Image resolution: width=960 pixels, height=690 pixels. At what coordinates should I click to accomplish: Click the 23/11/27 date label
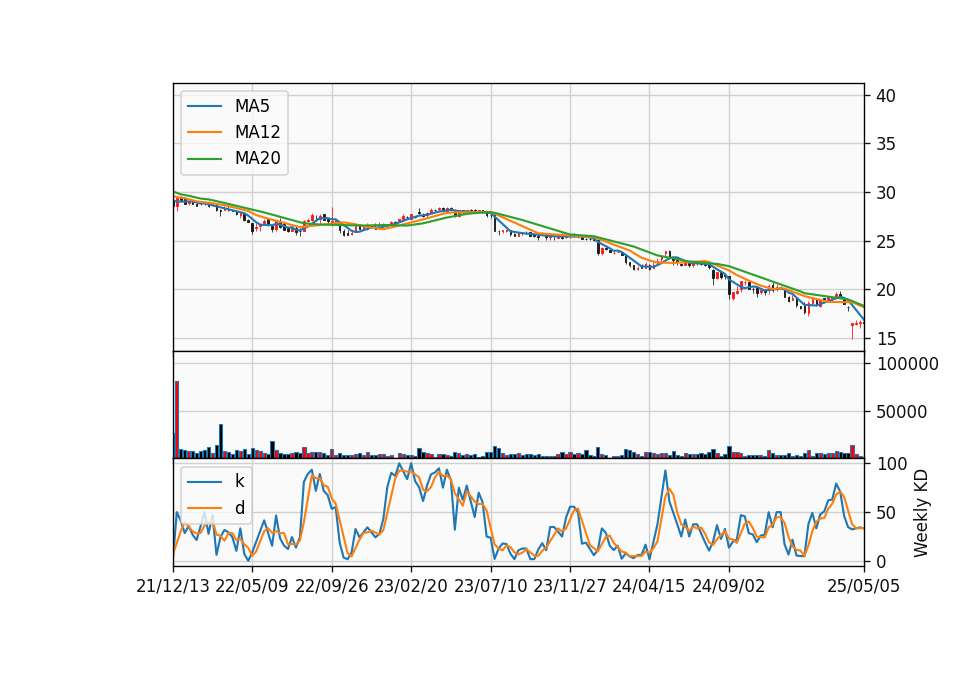(x=570, y=586)
